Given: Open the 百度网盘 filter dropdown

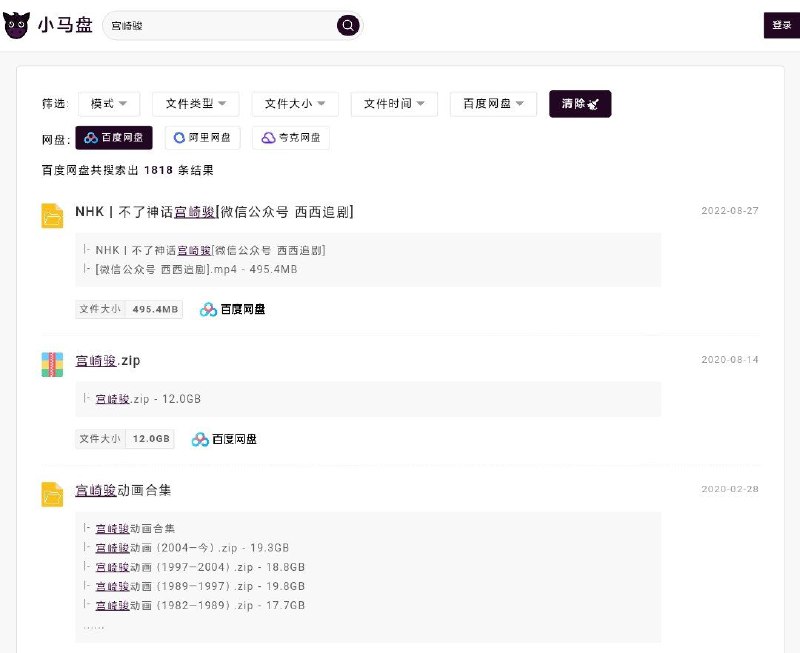Looking at the screenshot, I should point(493,104).
